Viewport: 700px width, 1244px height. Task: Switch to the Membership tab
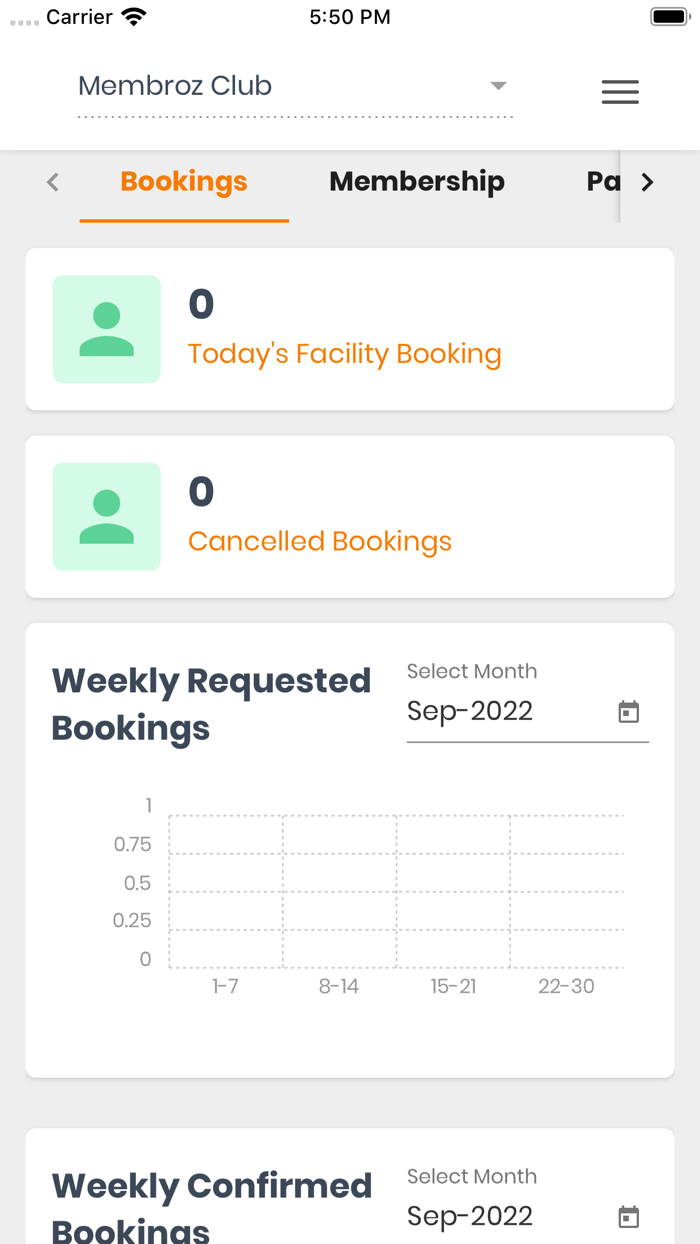[417, 182]
